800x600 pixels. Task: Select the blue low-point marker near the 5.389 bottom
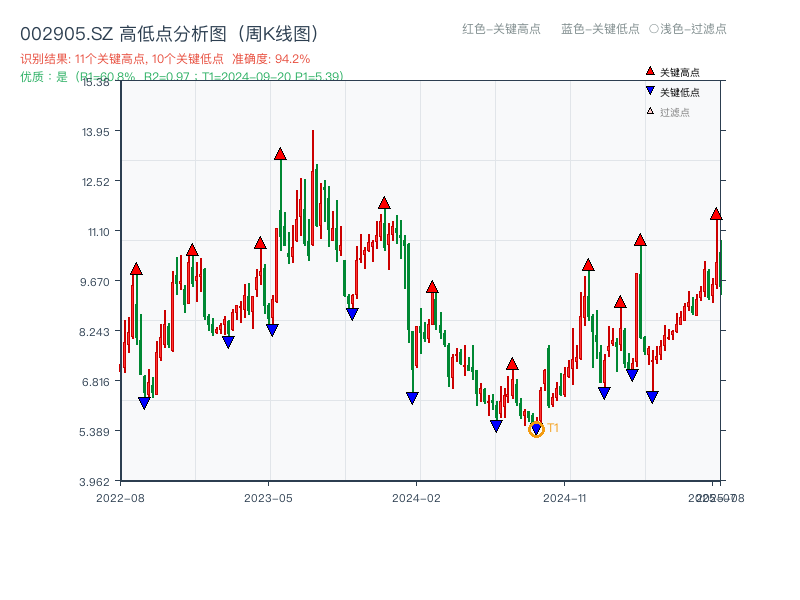(x=496, y=424)
